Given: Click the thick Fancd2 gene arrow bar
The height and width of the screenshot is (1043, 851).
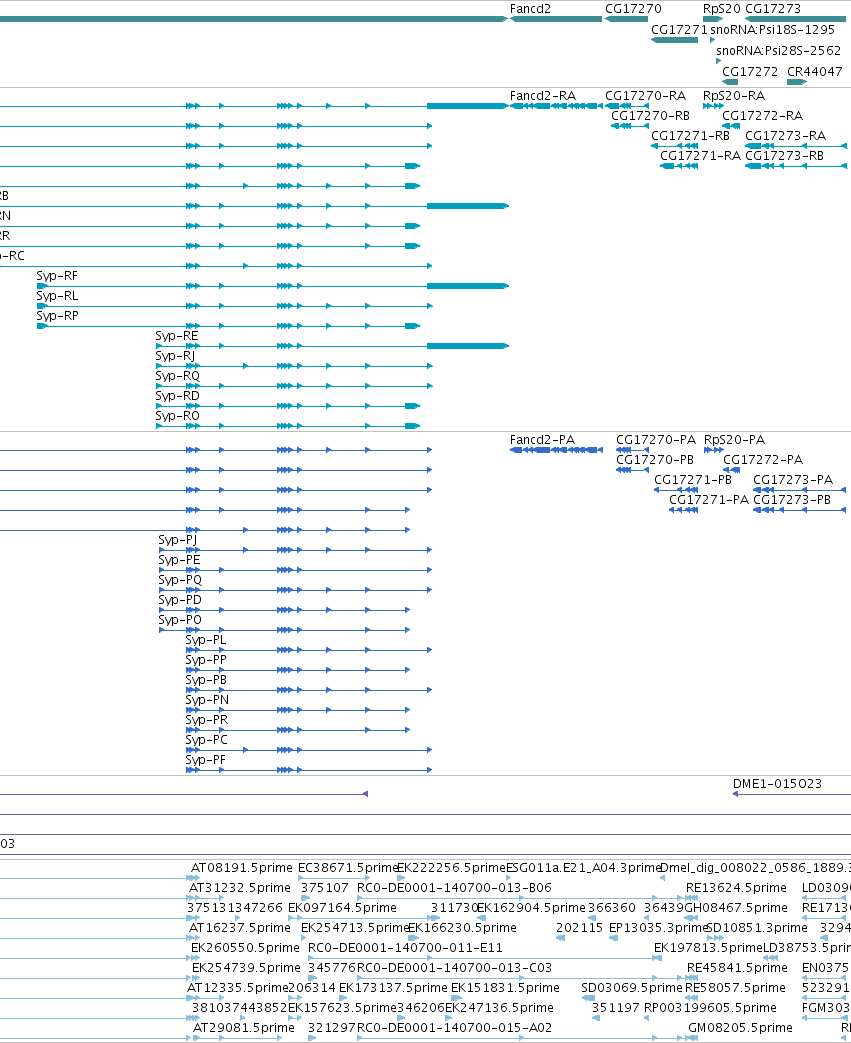Looking at the screenshot, I should point(556,19).
